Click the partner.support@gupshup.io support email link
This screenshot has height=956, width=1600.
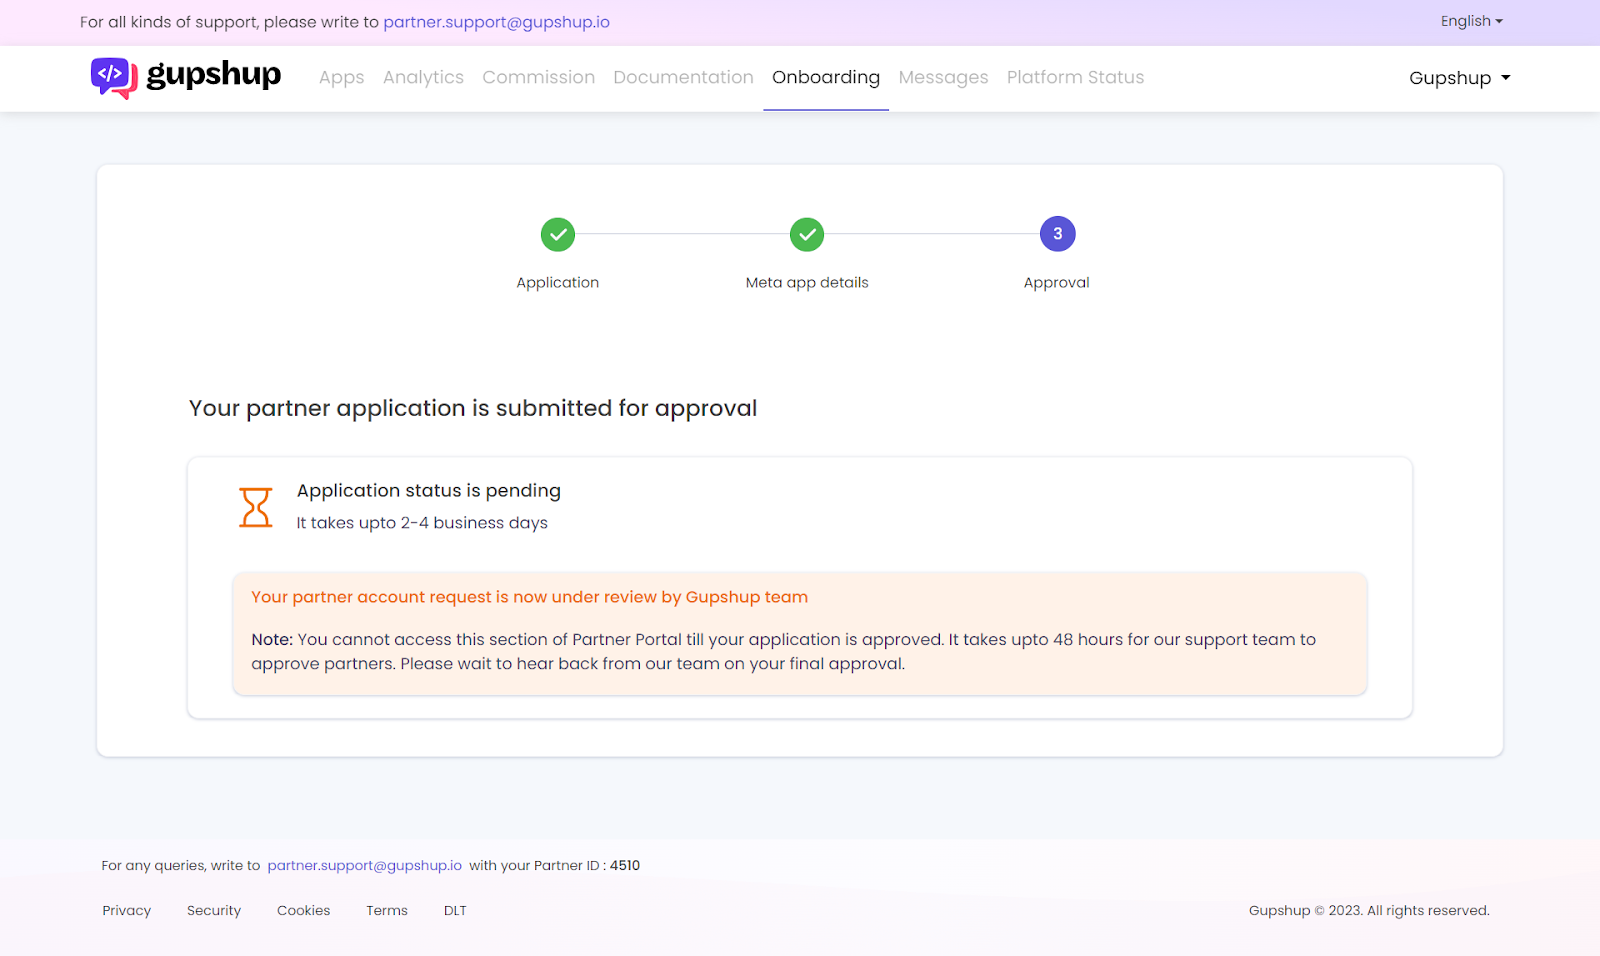496,21
